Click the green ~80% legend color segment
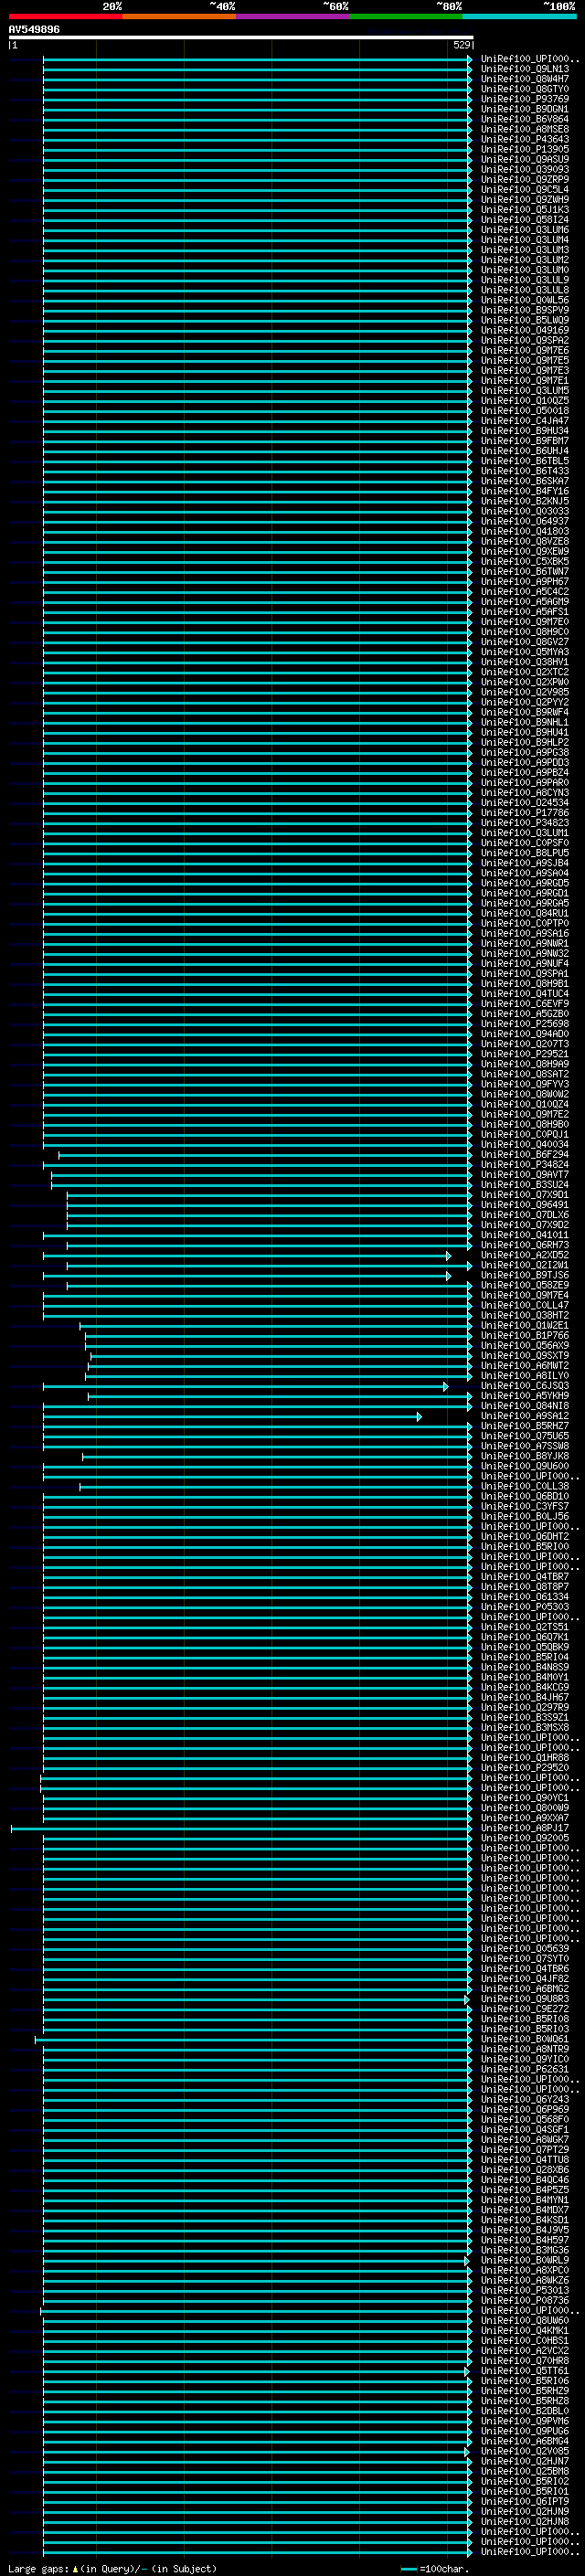The height and width of the screenshot is (2576, 585). tap(406, 16)
